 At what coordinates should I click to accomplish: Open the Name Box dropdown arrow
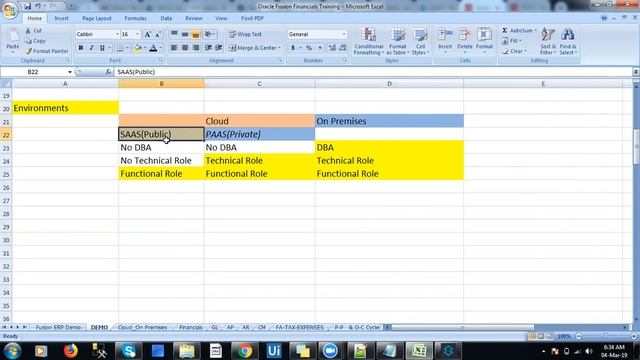[70, 72]
